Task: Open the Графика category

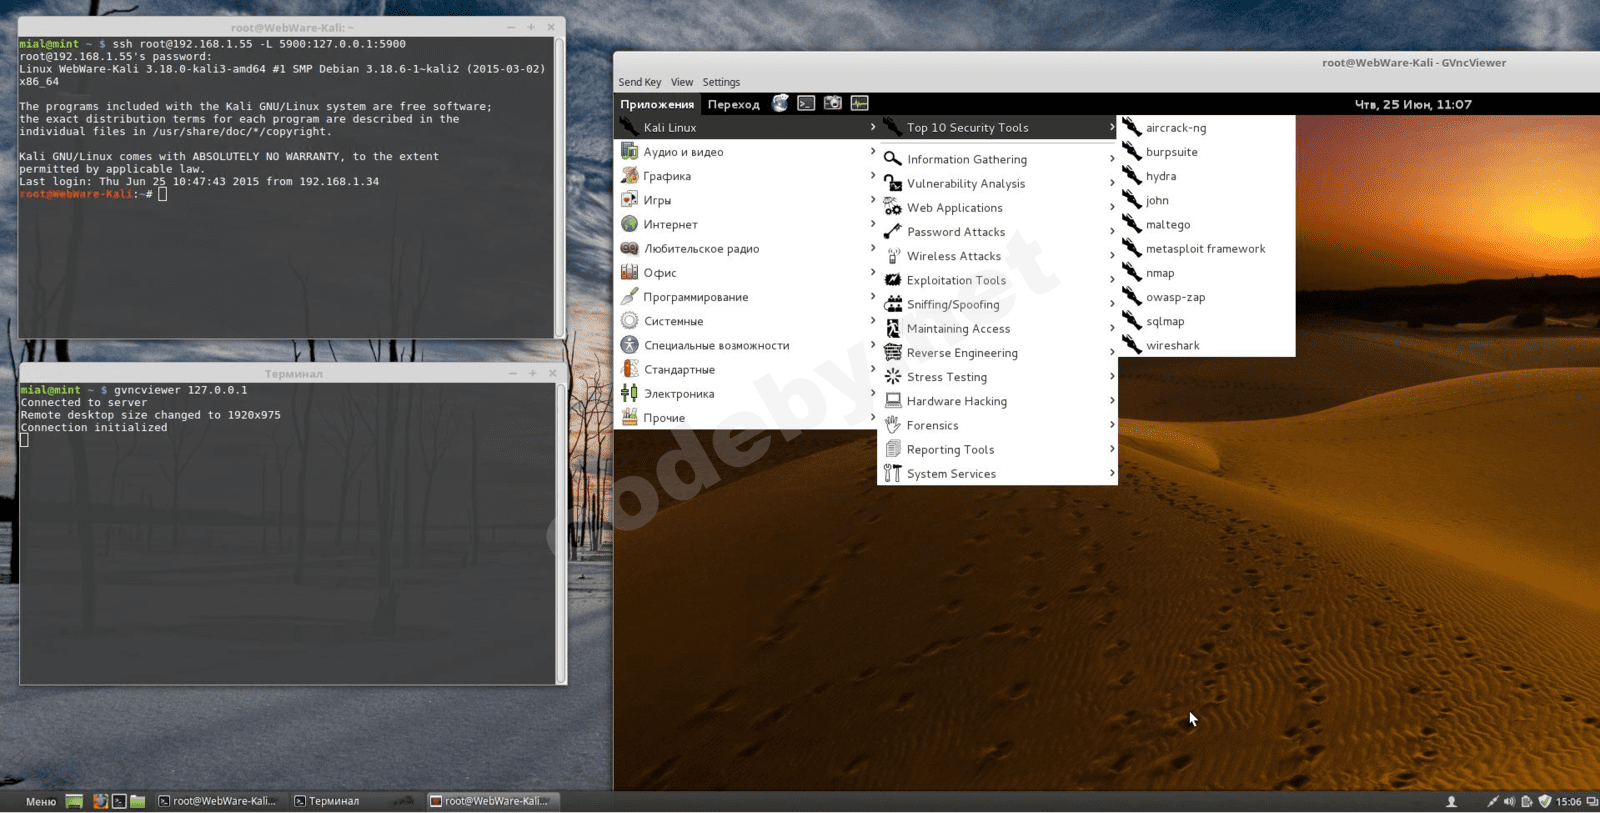Action: pos(747,176)
